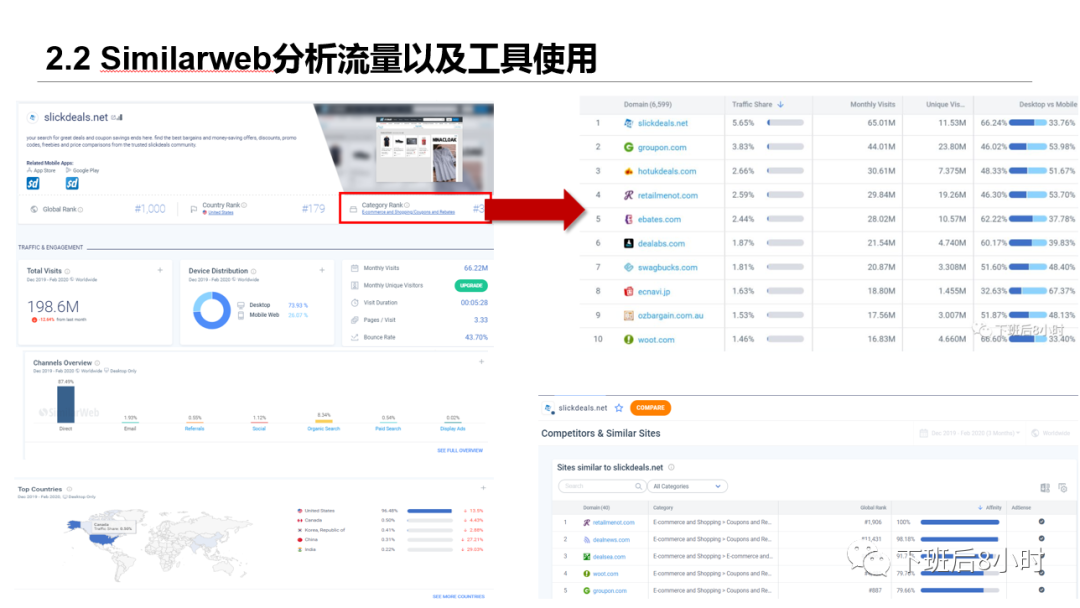Screen dimensions: 1080x608
Task: Click the AdSense checkmark for retailmenot.com
Action: click(x=1041, y=521)
